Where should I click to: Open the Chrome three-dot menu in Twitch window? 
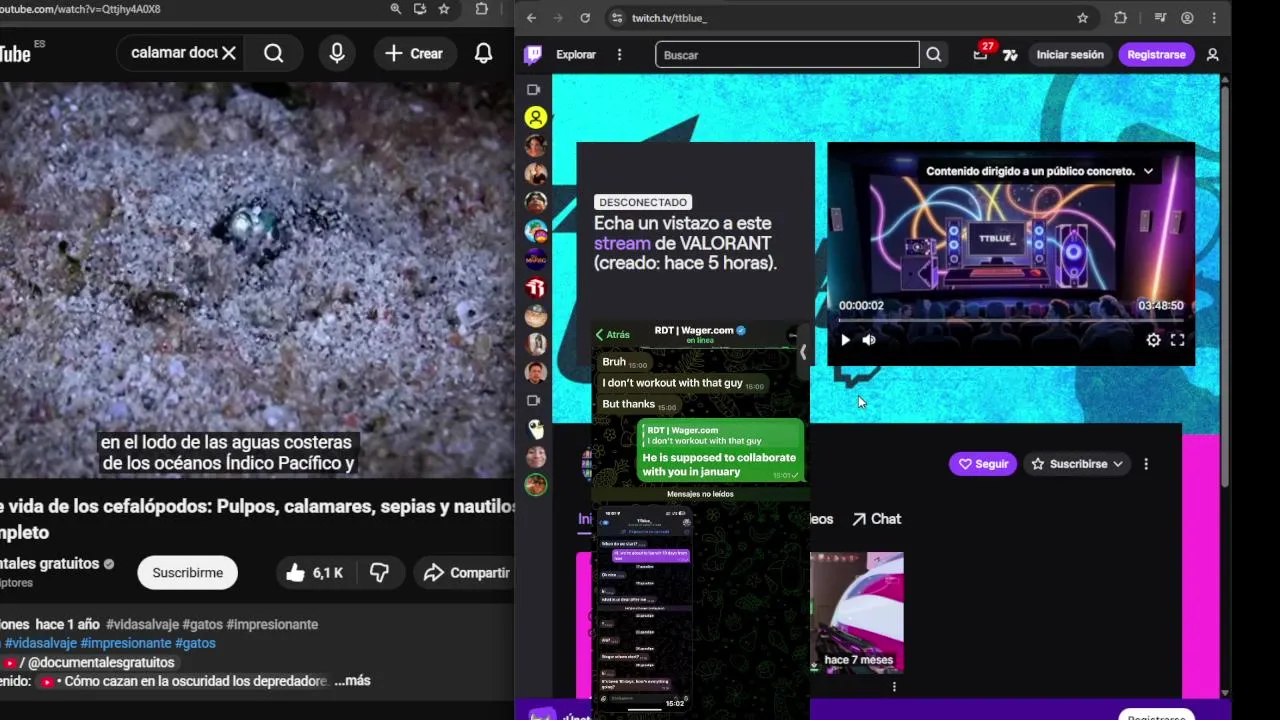[1214, 18]
